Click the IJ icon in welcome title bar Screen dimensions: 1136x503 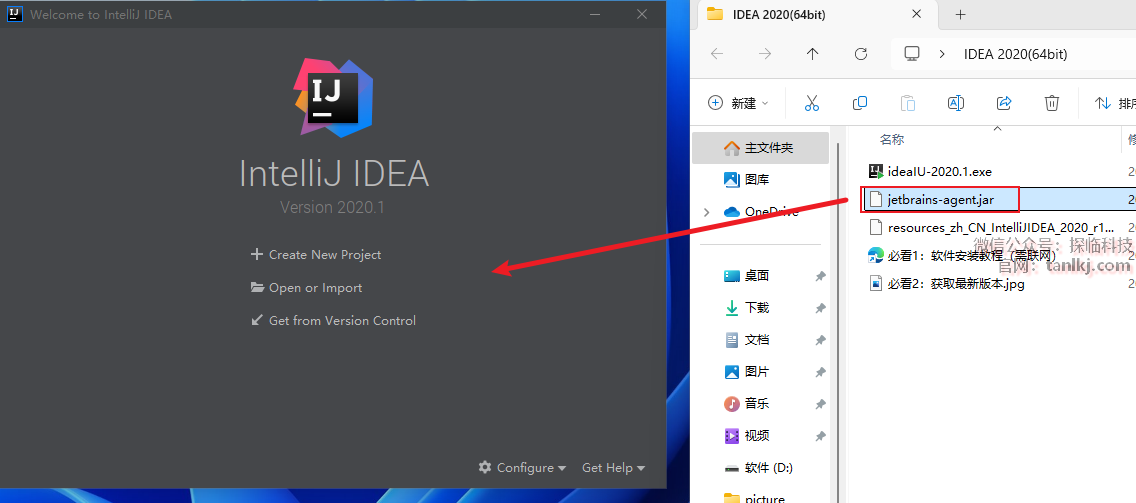tap(14, 14)
